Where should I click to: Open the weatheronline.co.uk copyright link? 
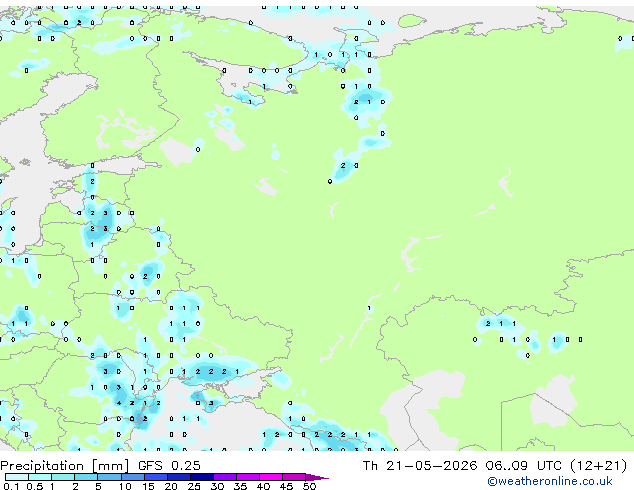point(549,481)
